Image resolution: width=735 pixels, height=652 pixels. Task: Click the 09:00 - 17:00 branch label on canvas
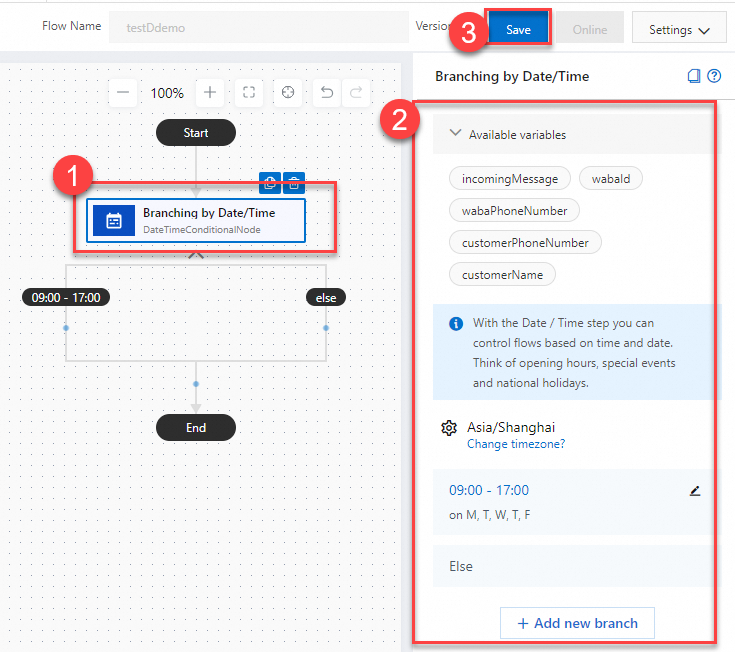pos(66,298)
